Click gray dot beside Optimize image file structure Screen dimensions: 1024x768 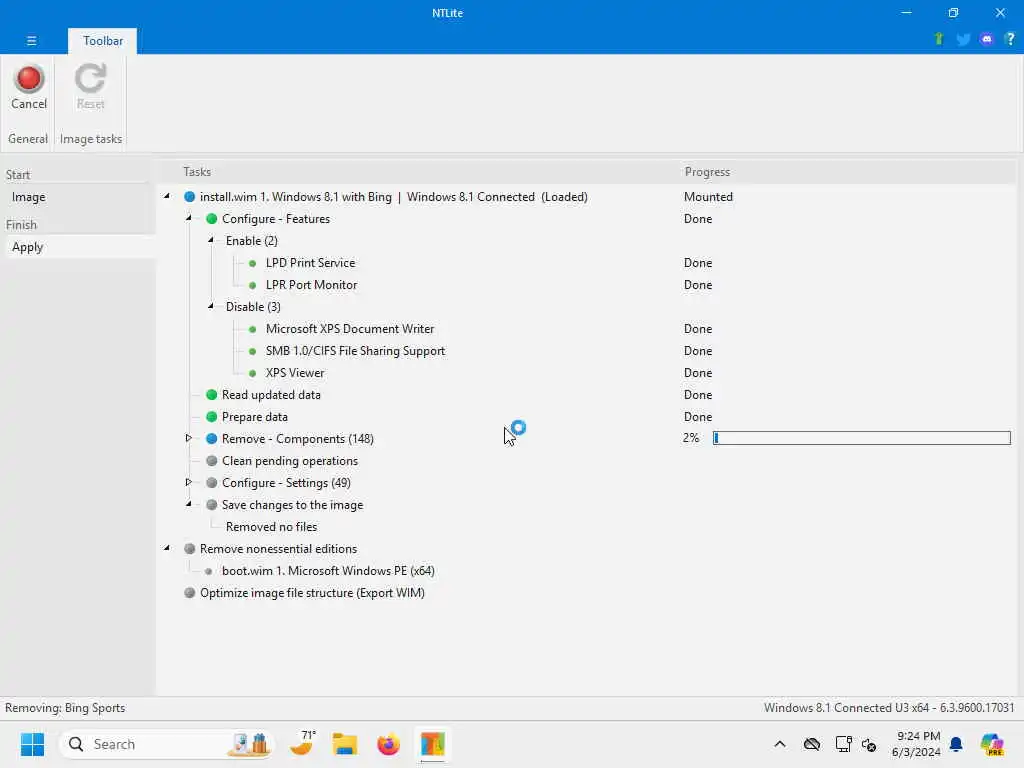[189, 592]
